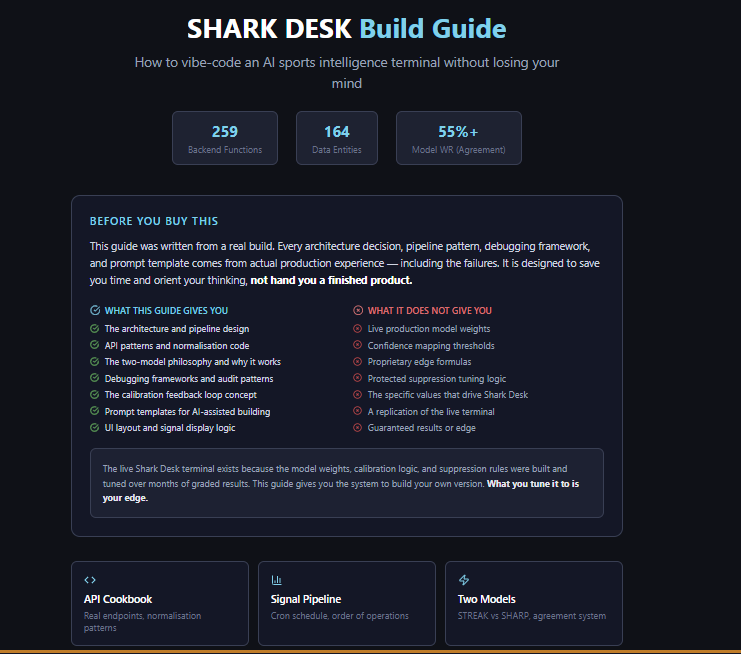Click the text 'API patterns and normalisation code'
The width and height of the screenshot is (741, 654).
click(x=177, y=345)
